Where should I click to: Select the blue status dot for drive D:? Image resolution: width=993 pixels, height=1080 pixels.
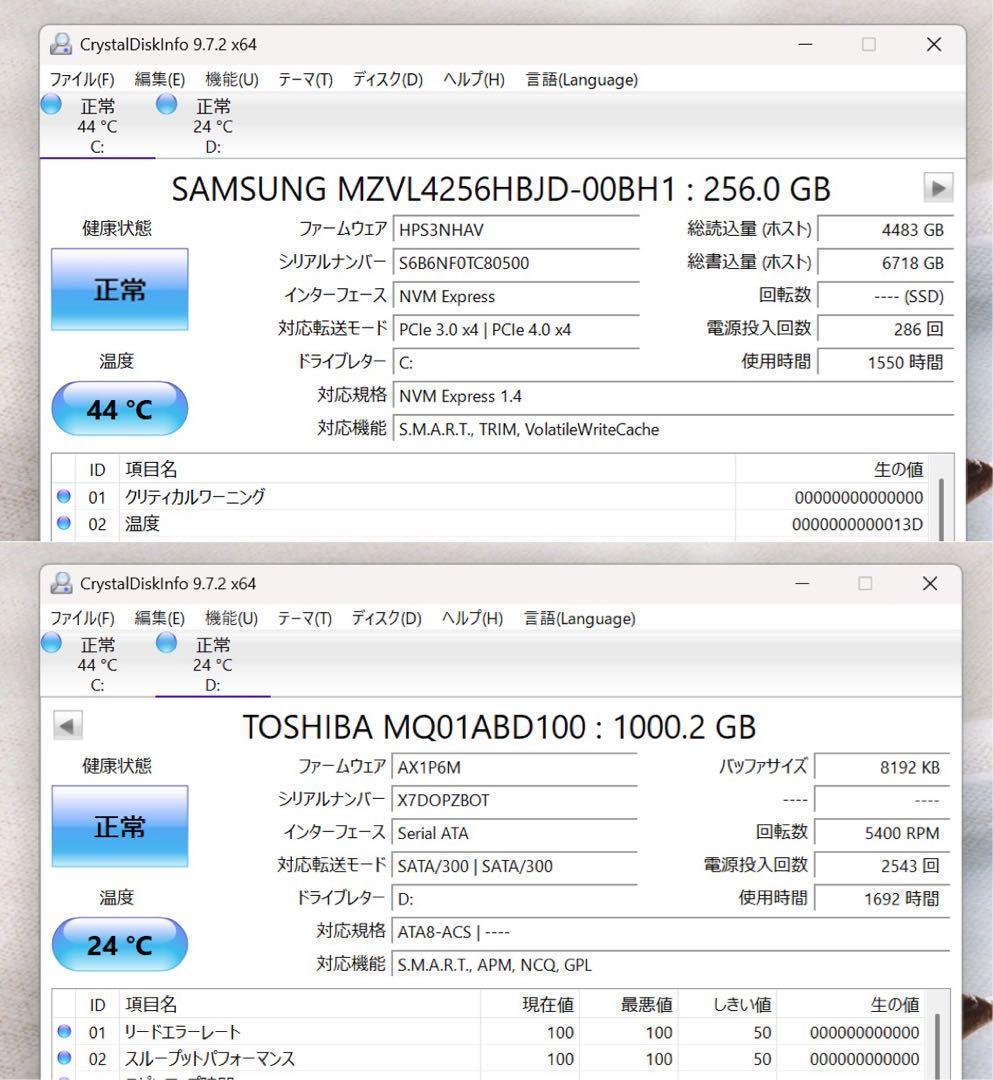(166, 104)
